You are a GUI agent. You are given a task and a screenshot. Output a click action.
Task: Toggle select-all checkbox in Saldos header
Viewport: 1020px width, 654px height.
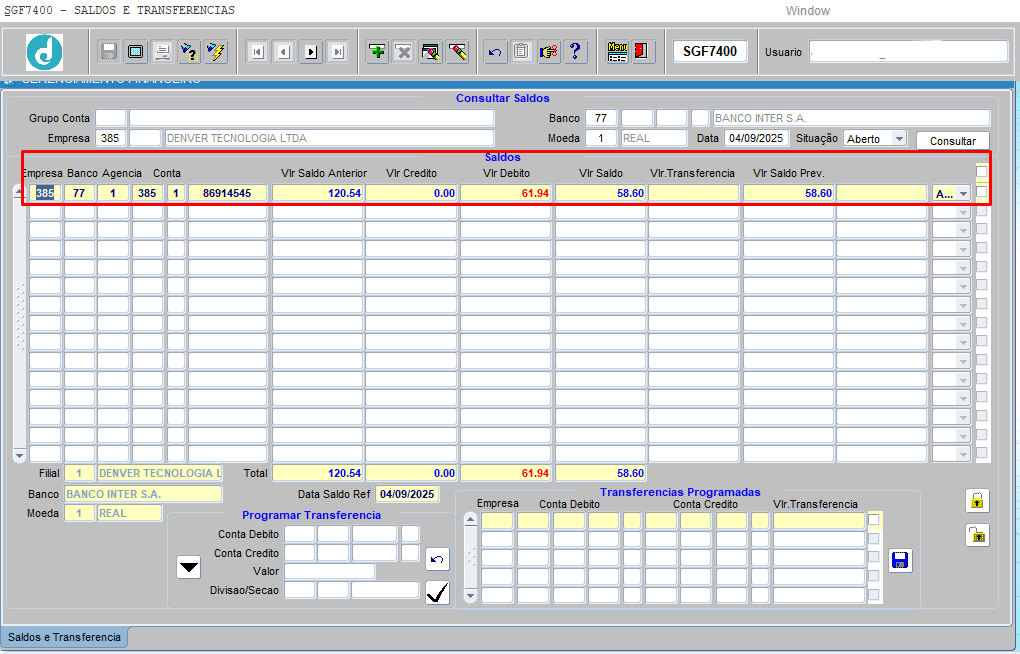(982, 171)
